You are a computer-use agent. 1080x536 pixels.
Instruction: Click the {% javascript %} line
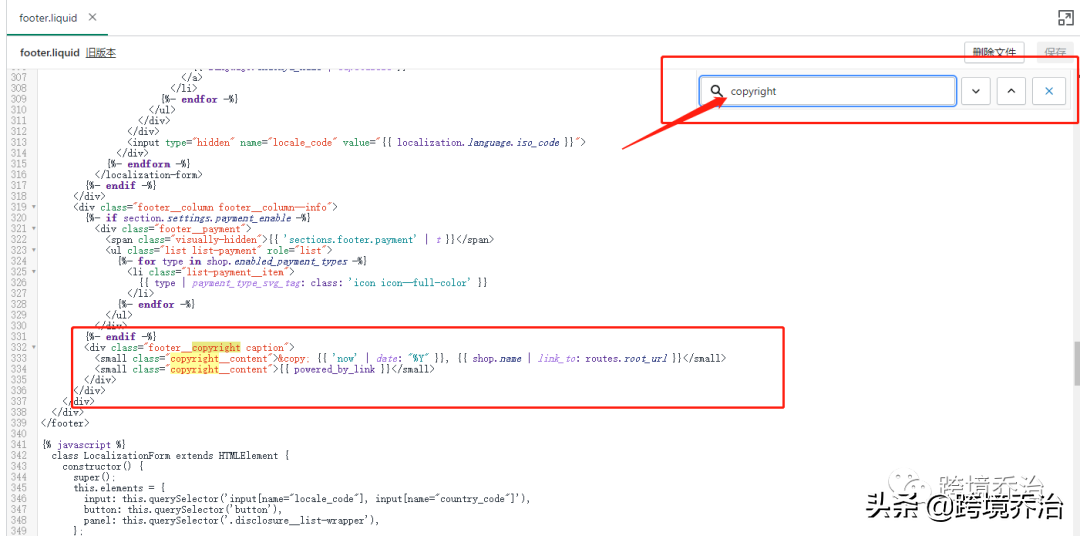click(83, 444)
